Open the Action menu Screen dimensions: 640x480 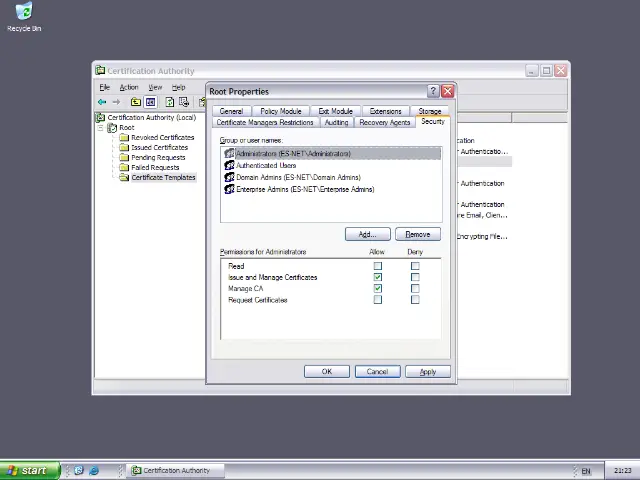tap(129, 87)
